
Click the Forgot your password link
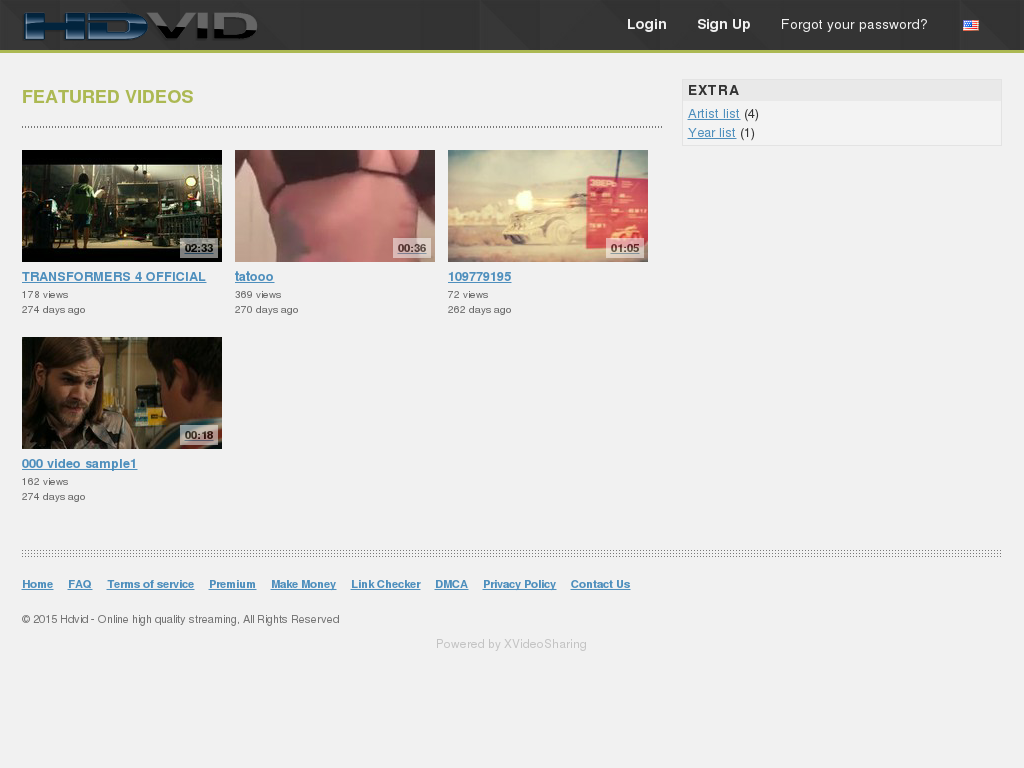point(854,25)
